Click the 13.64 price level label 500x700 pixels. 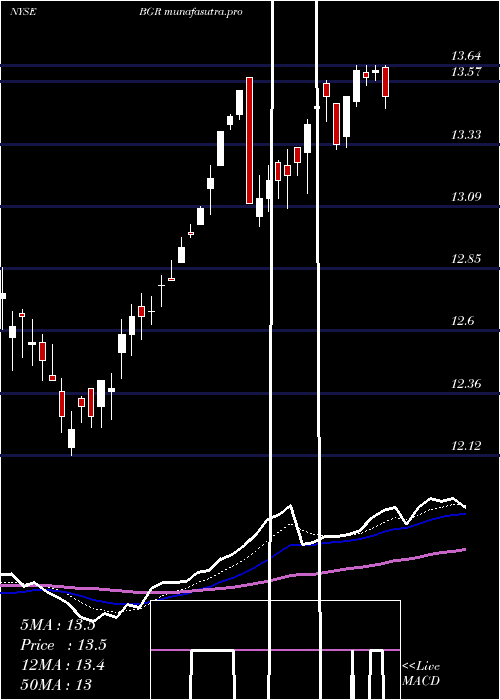tap(466, 56)
